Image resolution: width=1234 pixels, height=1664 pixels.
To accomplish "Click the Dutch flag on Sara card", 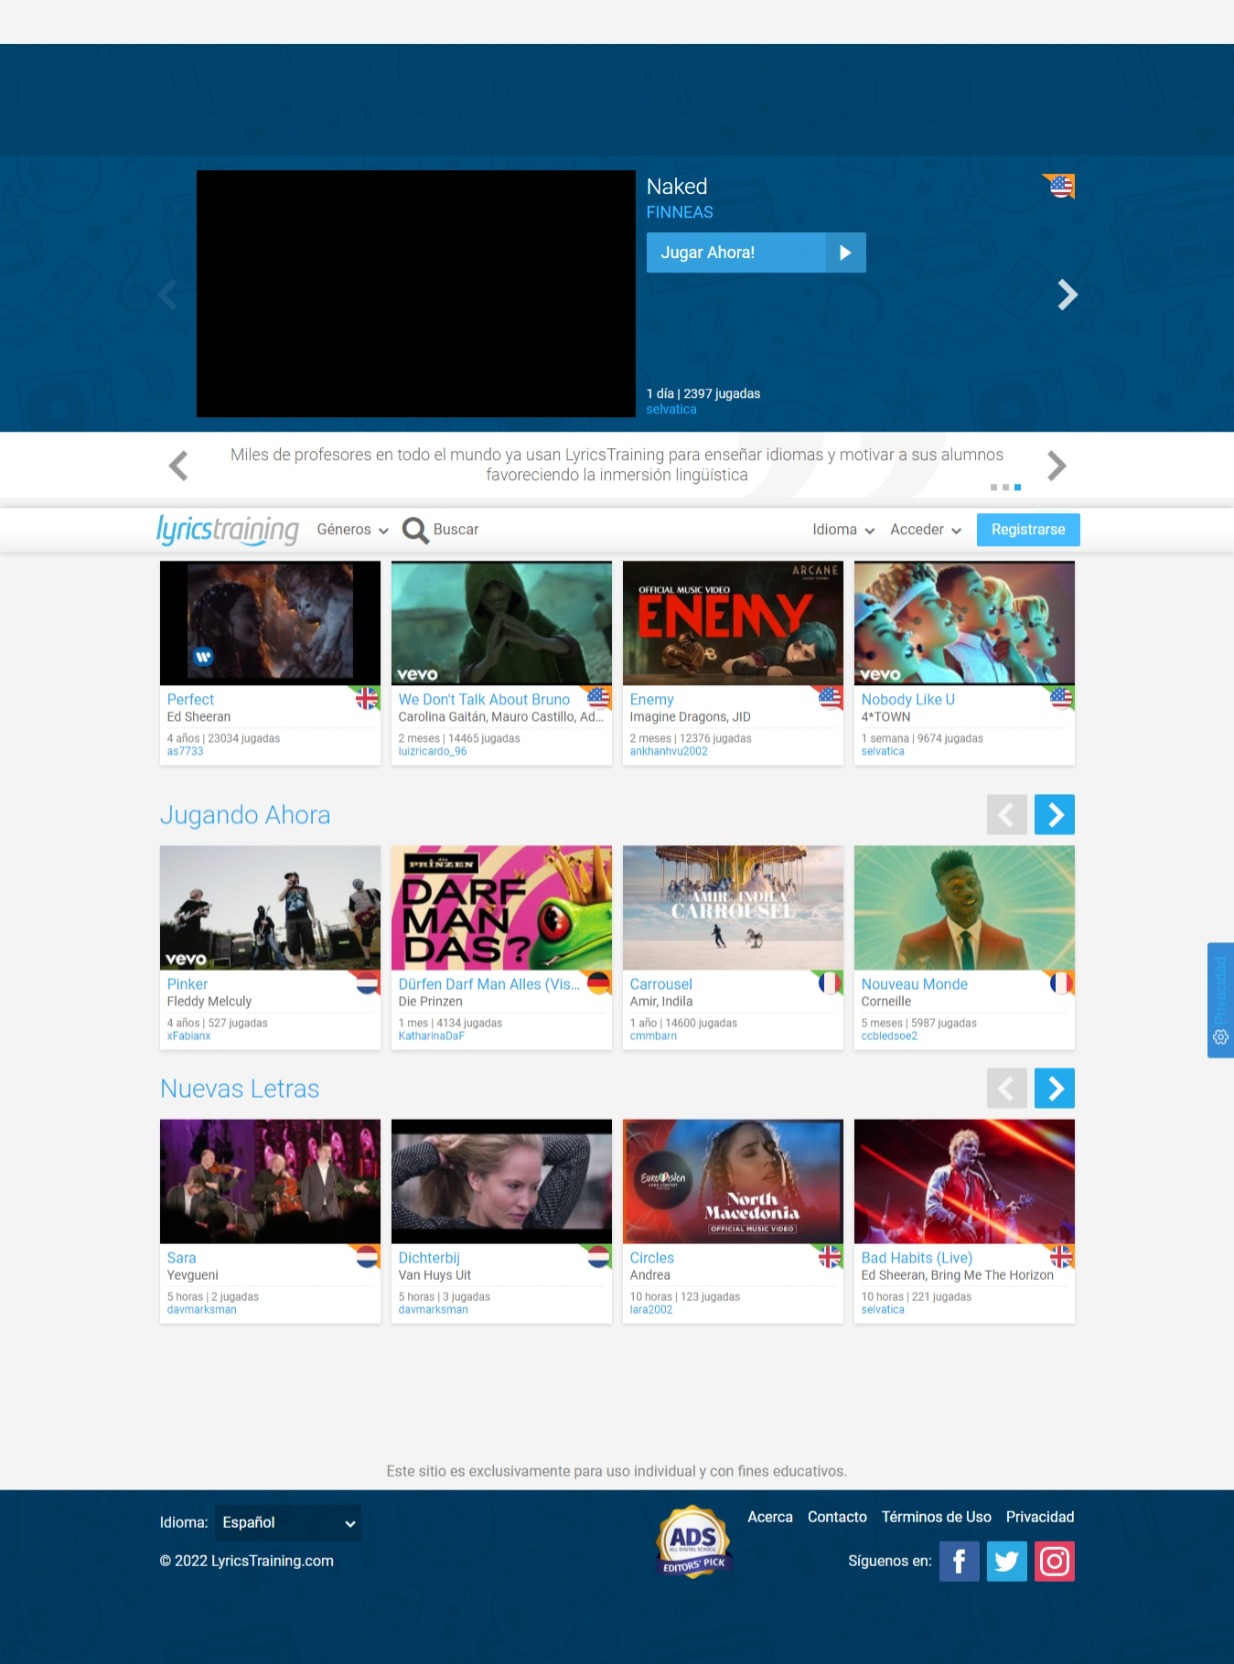I will 367,1257.
